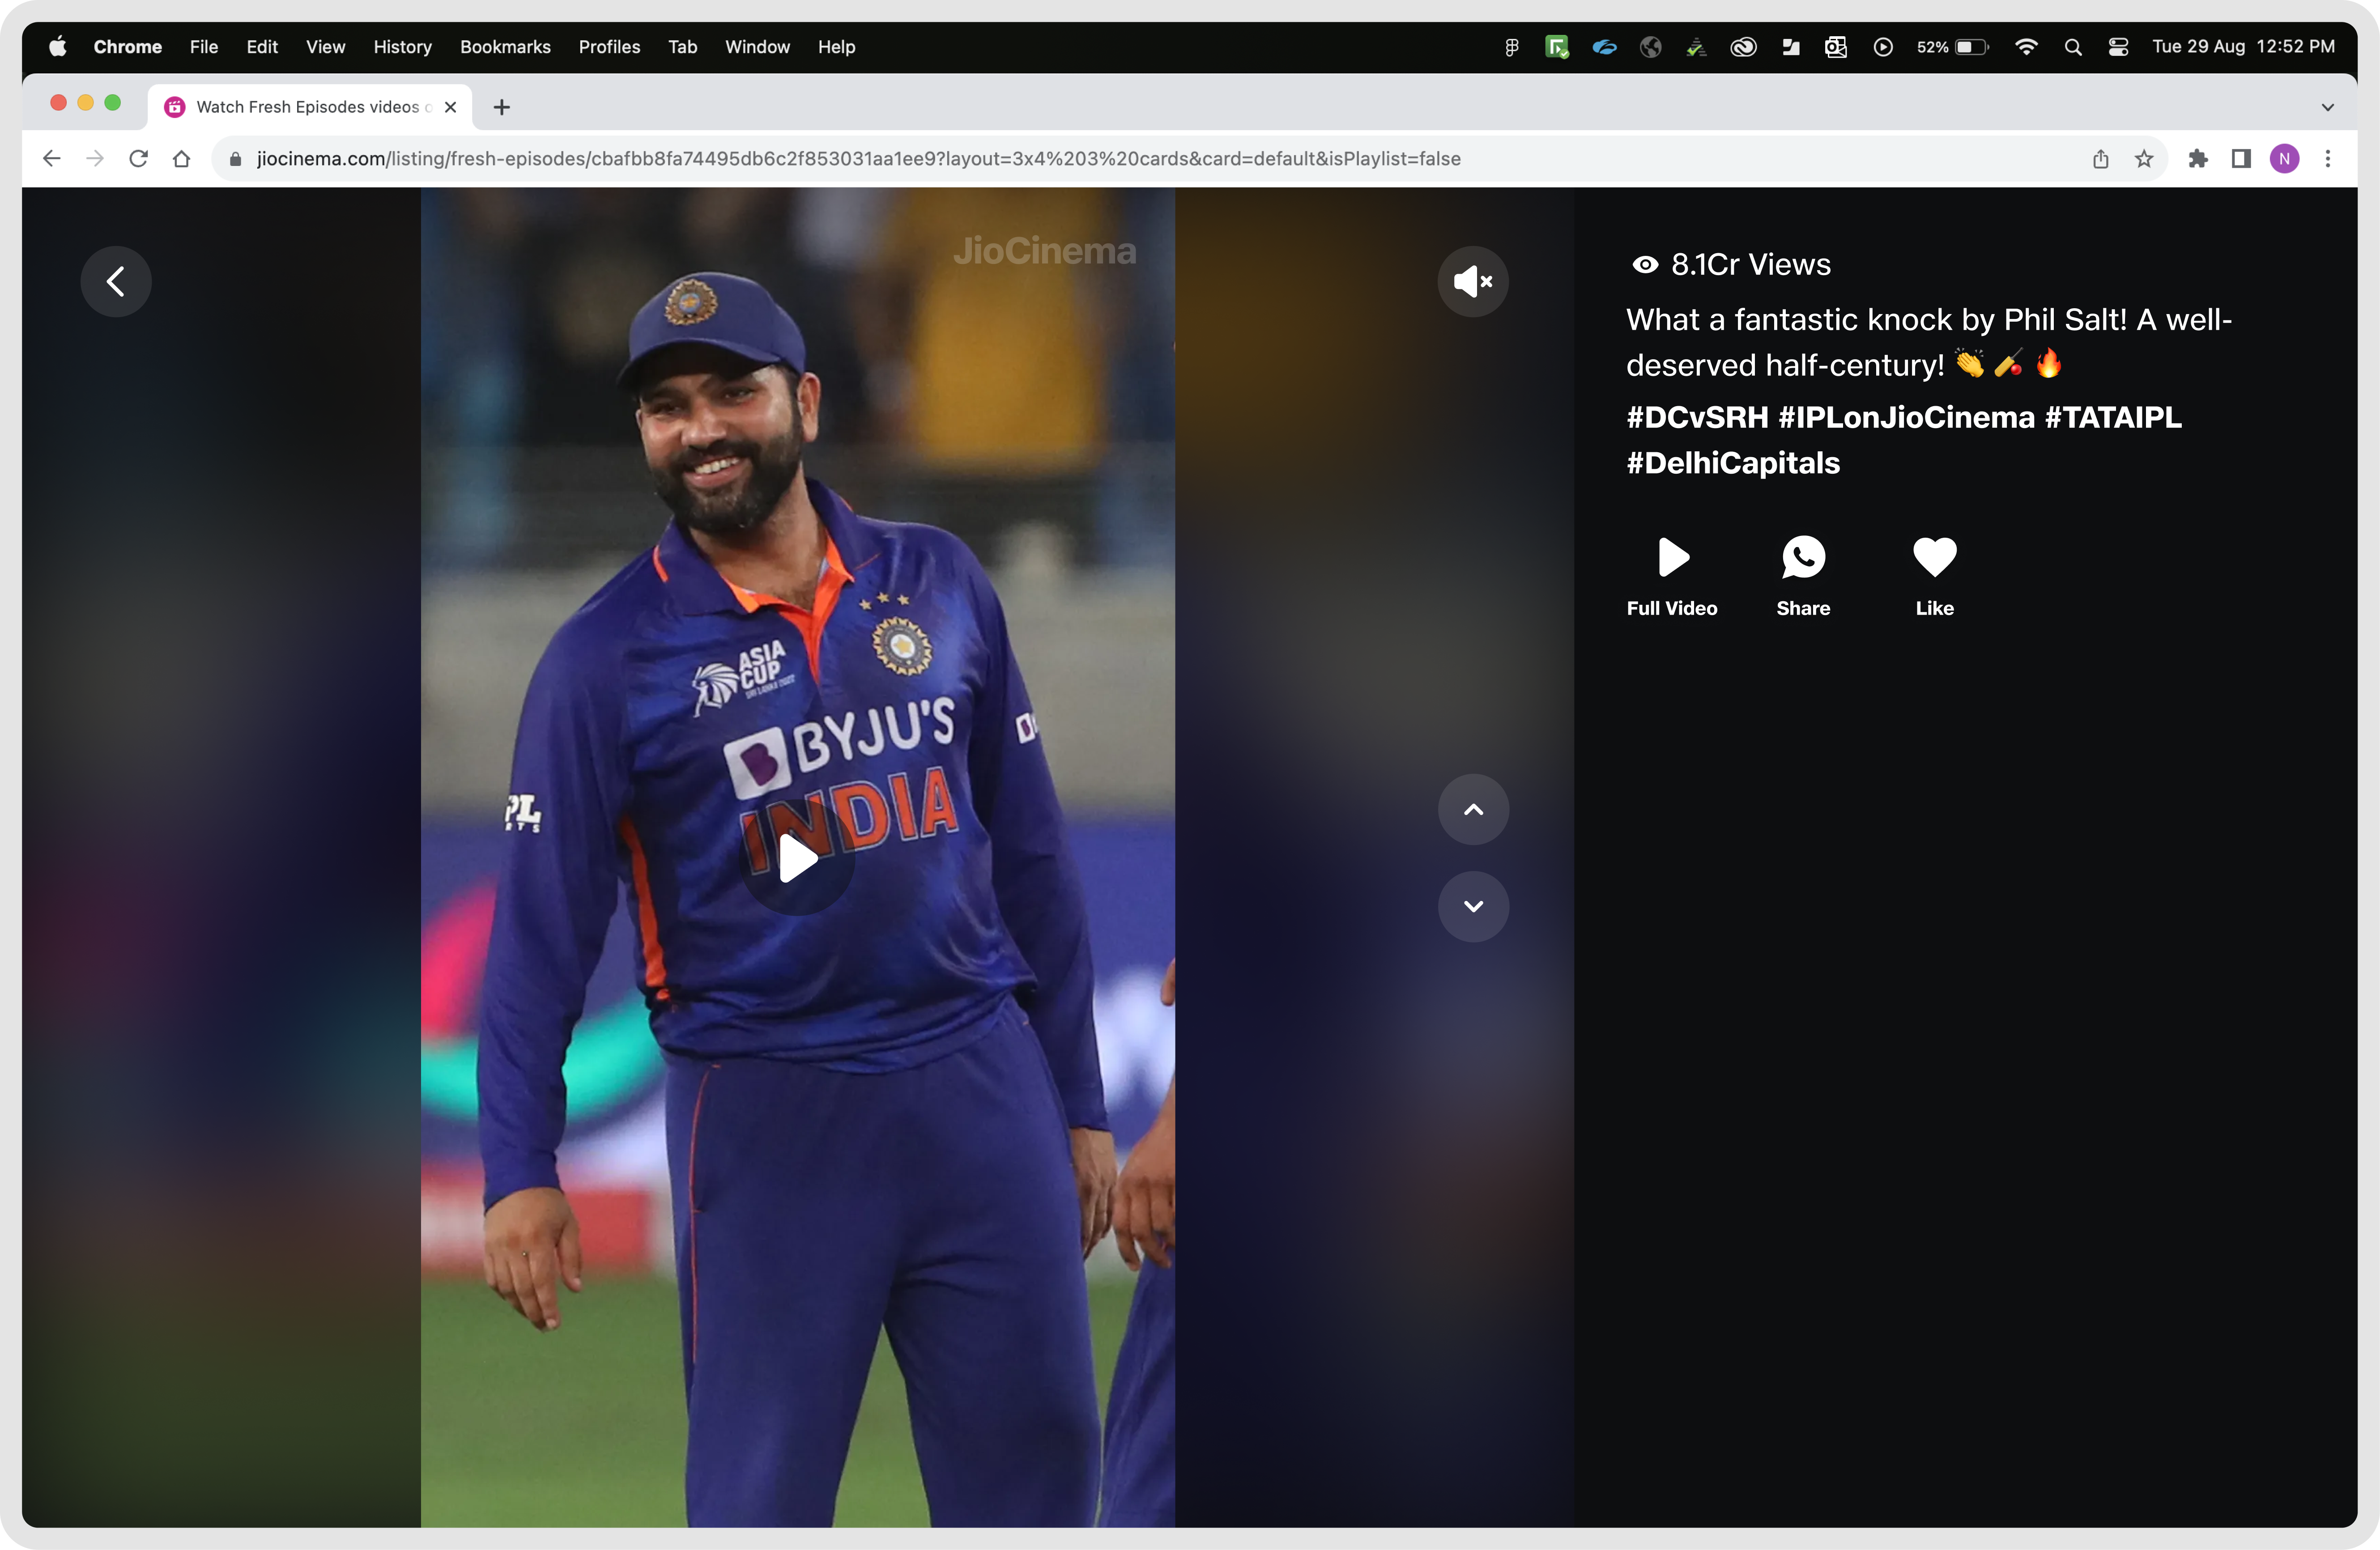This screenshot has width=2380, height=1550.
Task: Click the Phil Salt video description text
Action: point(1928,342)
